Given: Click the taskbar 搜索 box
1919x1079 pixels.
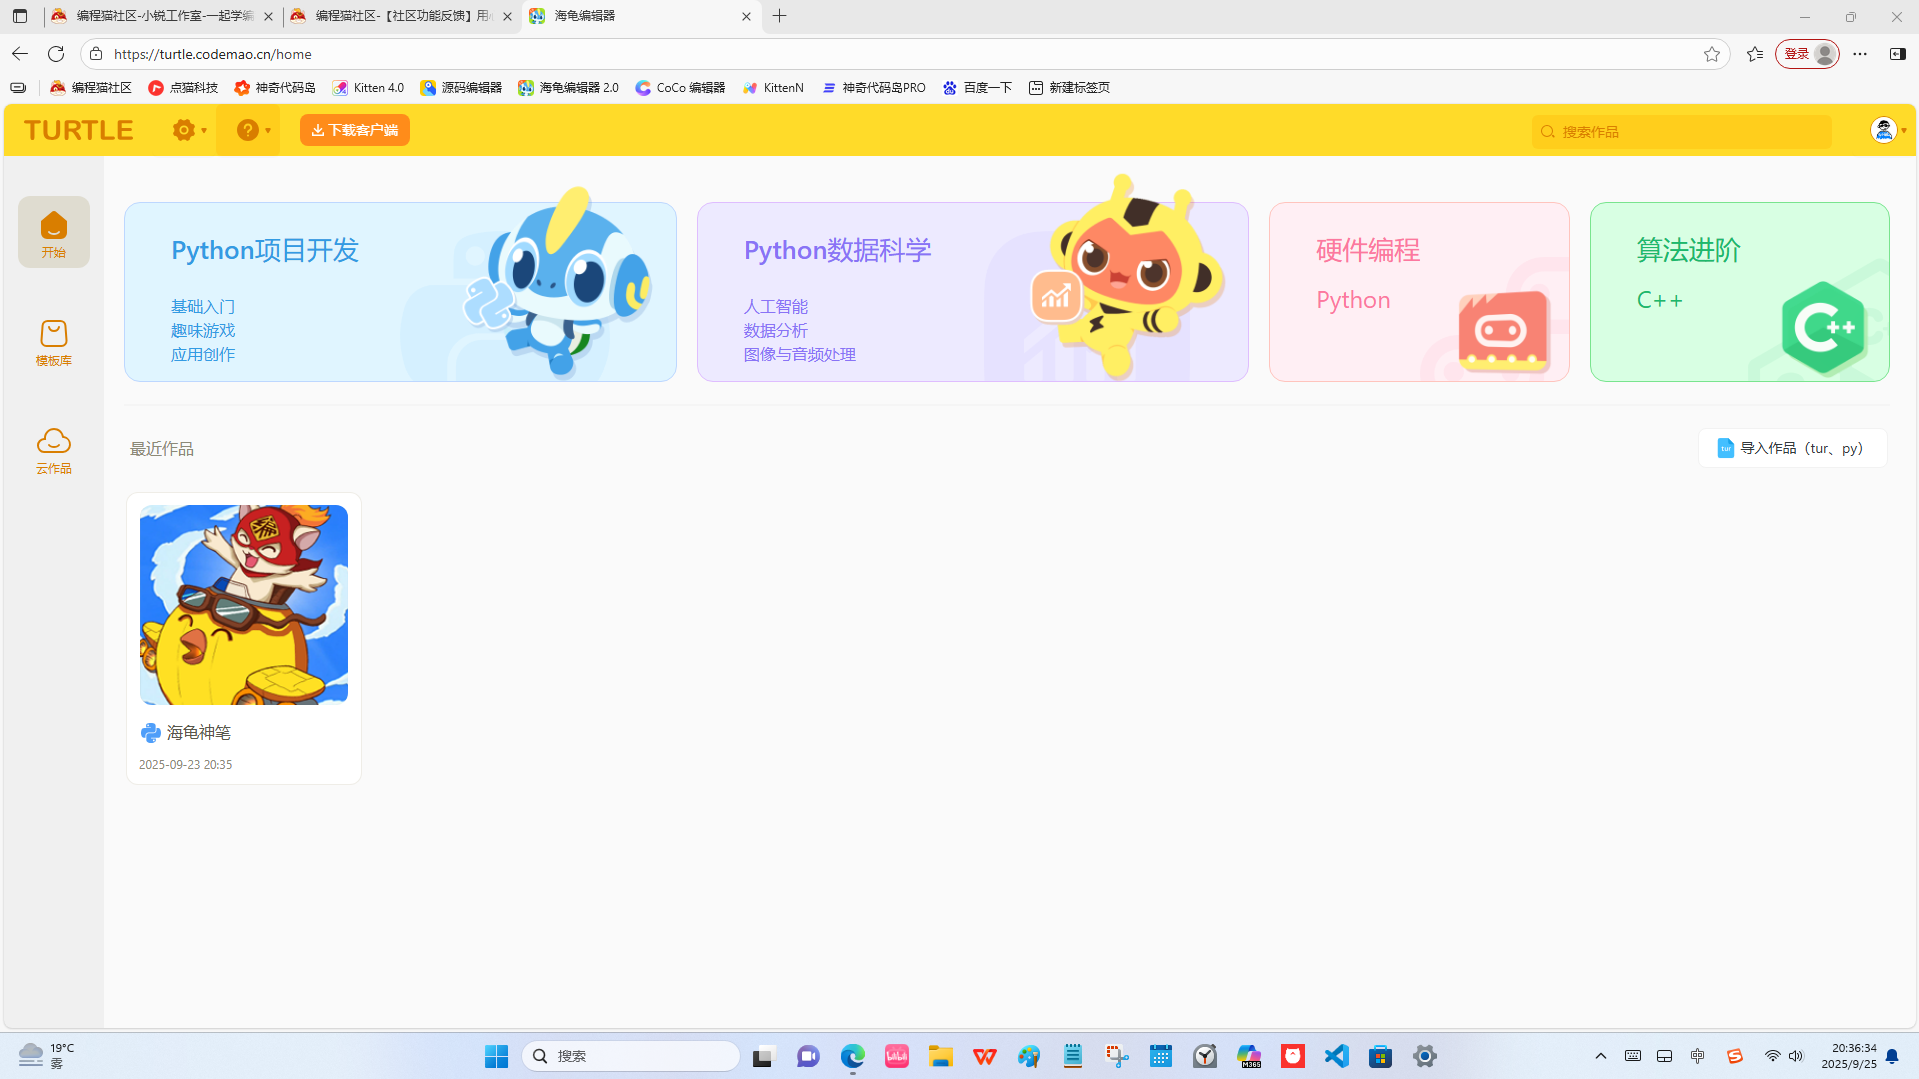Looking at the screenshot, I should point(631,1056).
